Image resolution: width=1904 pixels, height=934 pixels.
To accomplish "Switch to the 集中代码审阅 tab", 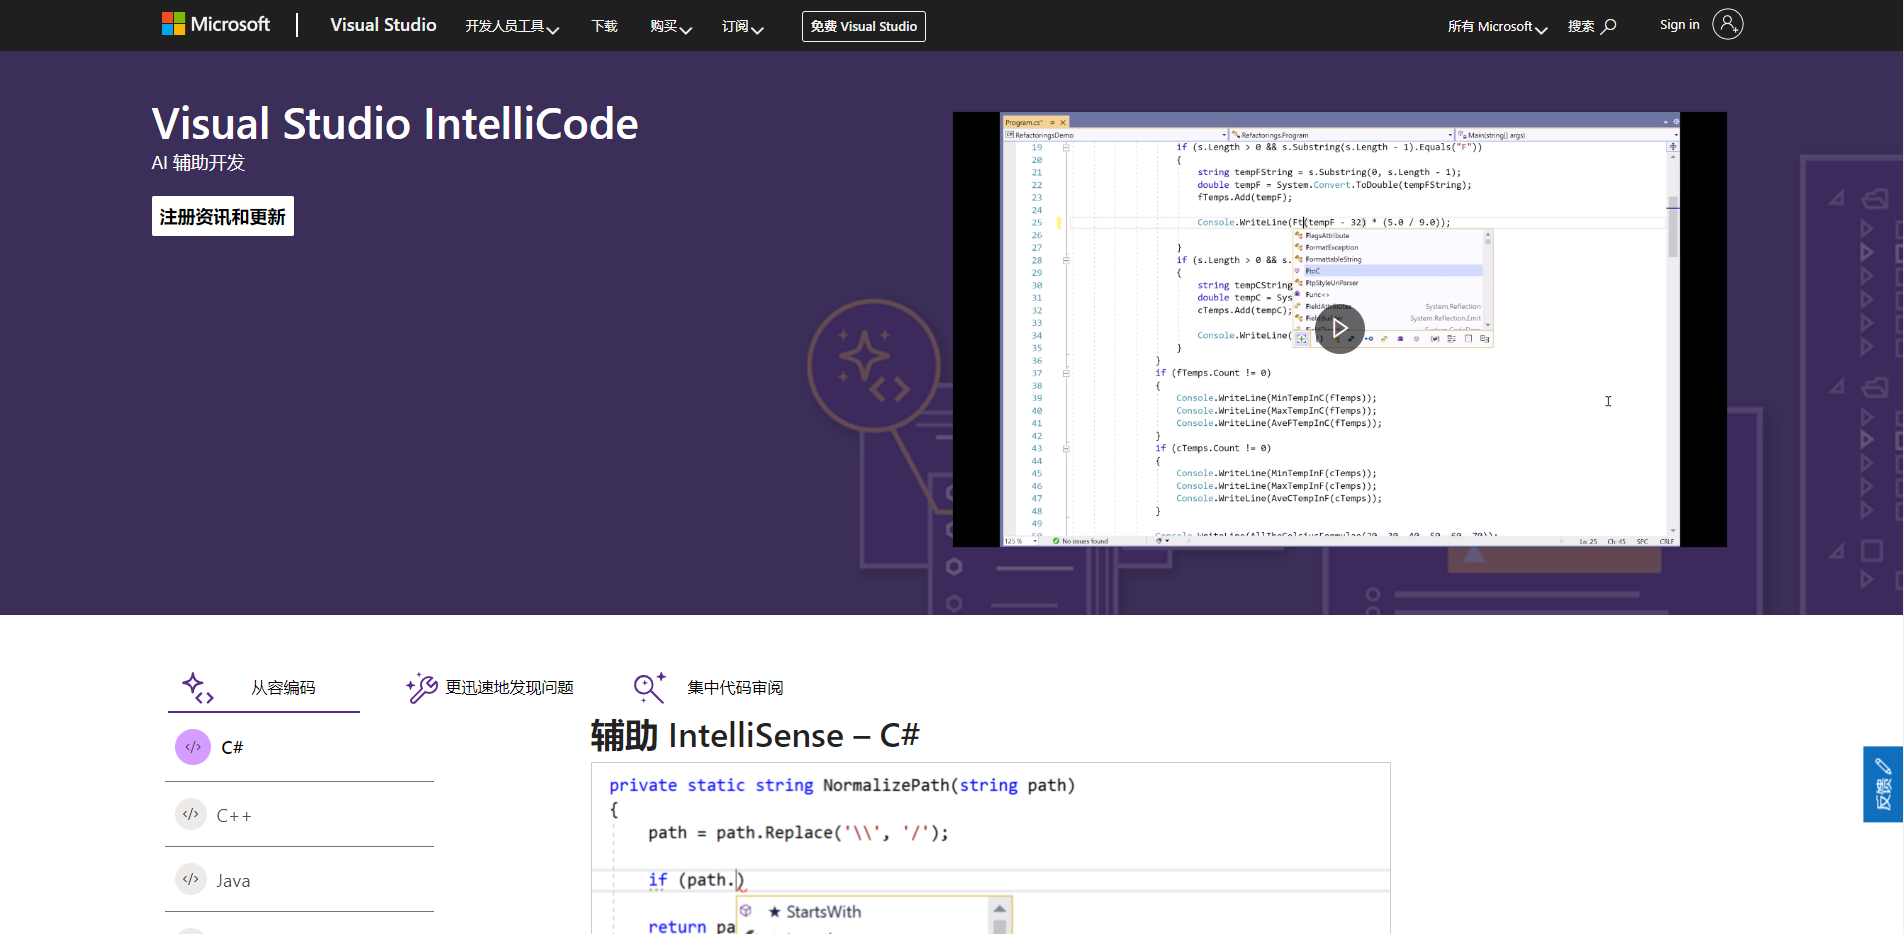I will (x=735, y=688).
